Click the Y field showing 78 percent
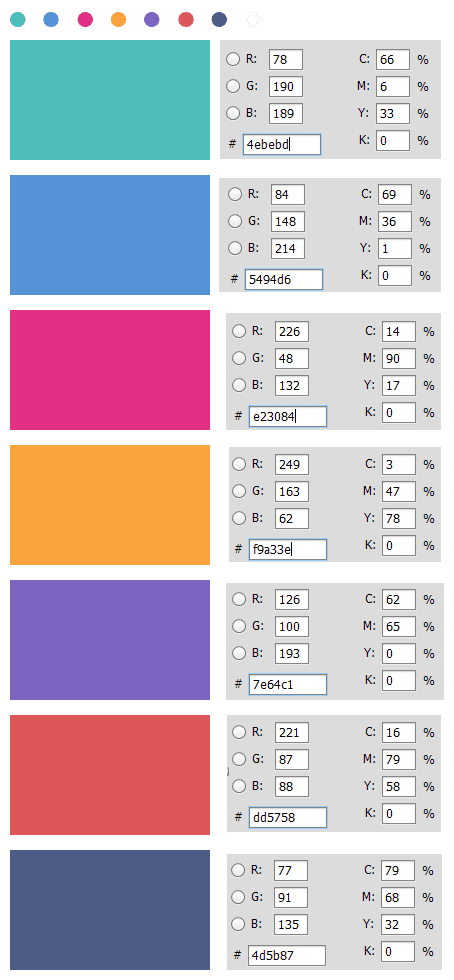This screenshot has width=454, height=980. click(398, 518)
